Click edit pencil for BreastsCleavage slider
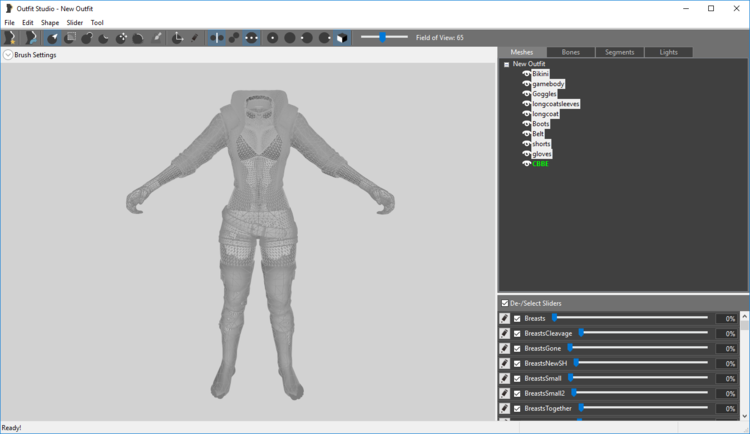This screenshot has height=434, width=750. tap(505, 333)
